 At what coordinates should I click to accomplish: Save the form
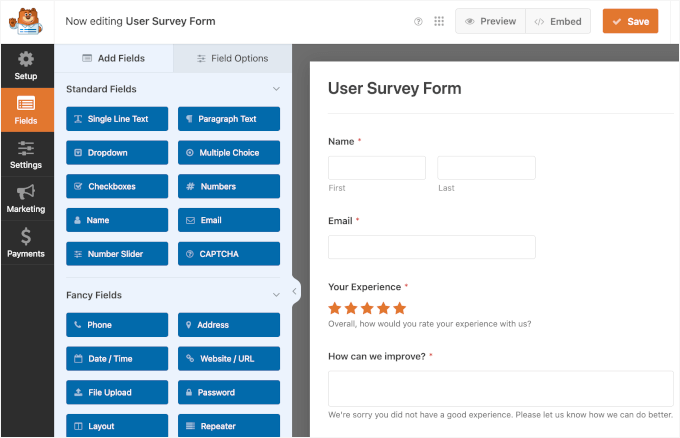point(631,21)
